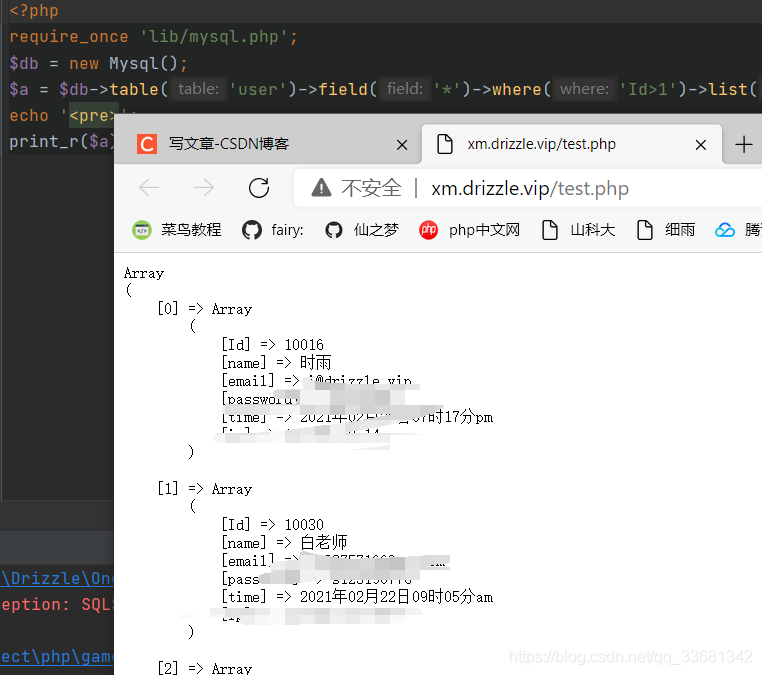Open the 菜鸟教程 bookmark
The image size is (762, 675).
click(x=177, y=229)
